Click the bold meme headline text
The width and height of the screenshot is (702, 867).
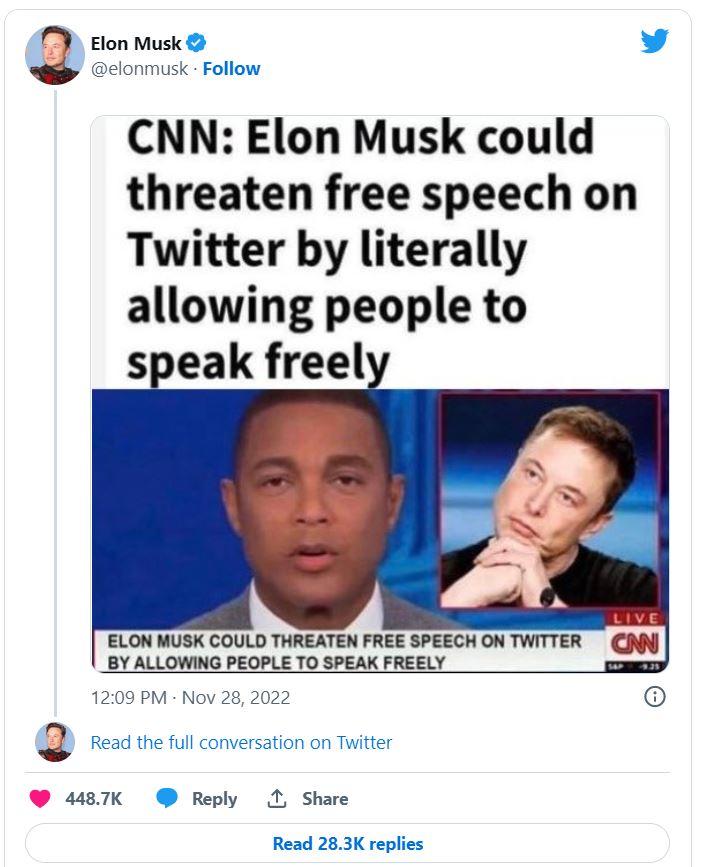[380, 250]
